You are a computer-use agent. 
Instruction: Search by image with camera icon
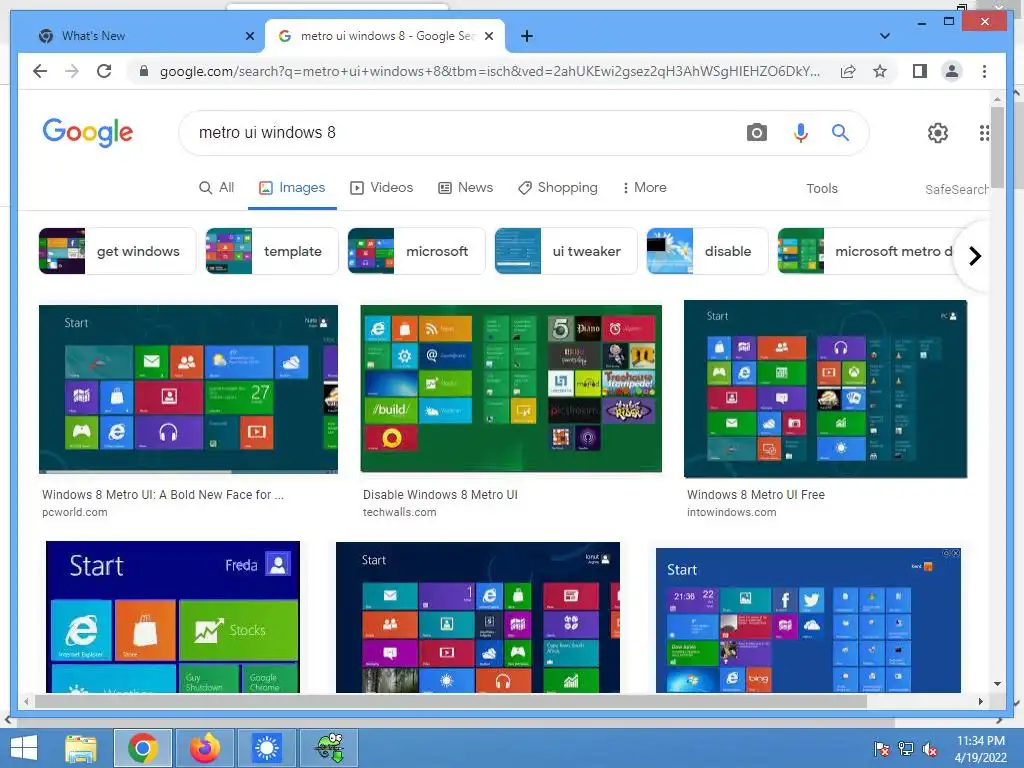(756, 133)
